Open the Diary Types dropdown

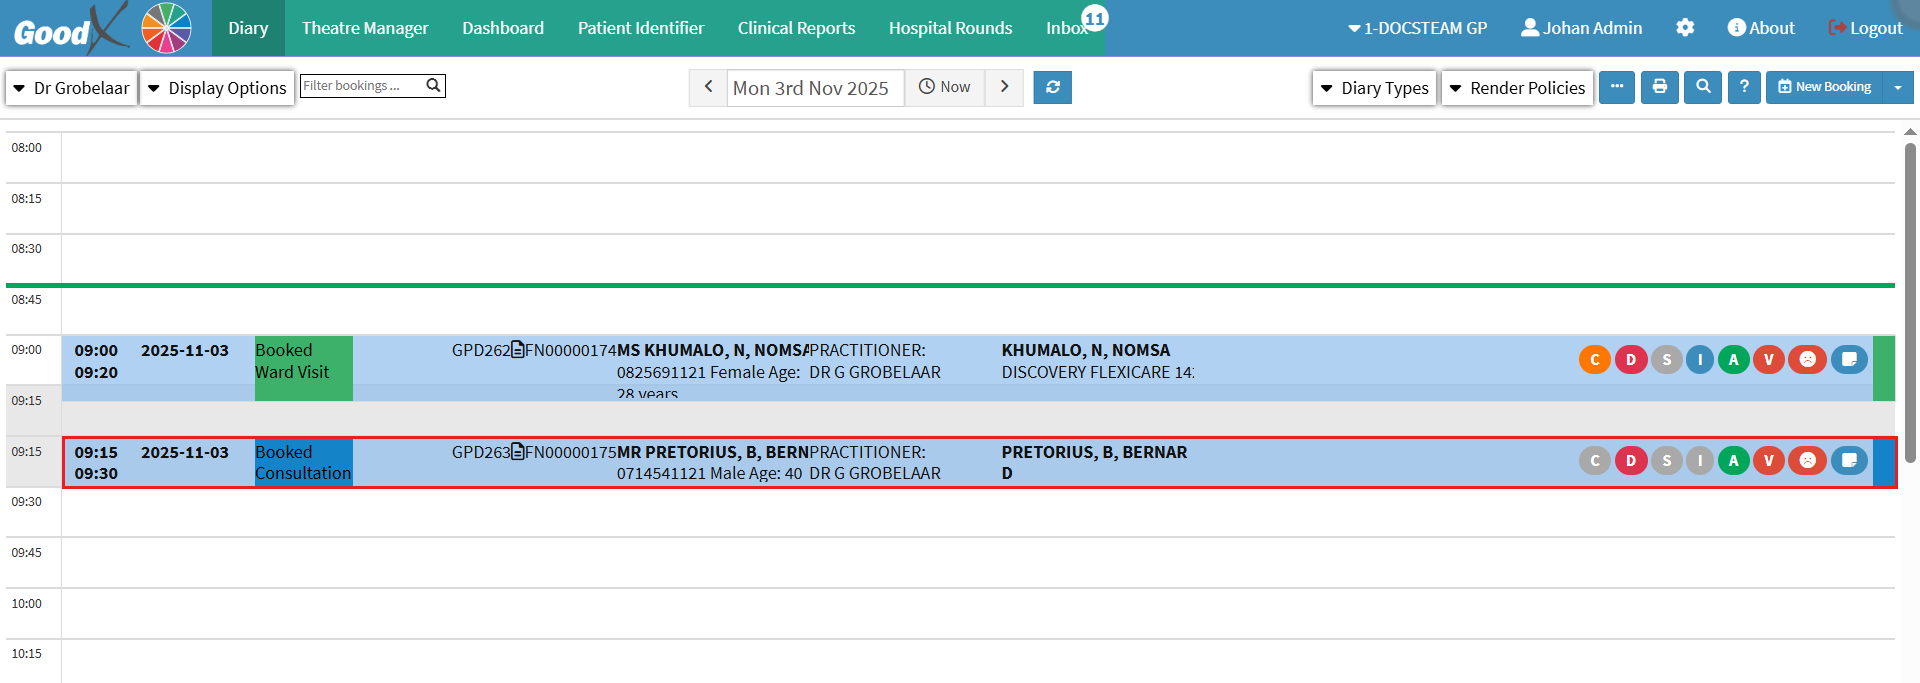[x=1374, y=88]
